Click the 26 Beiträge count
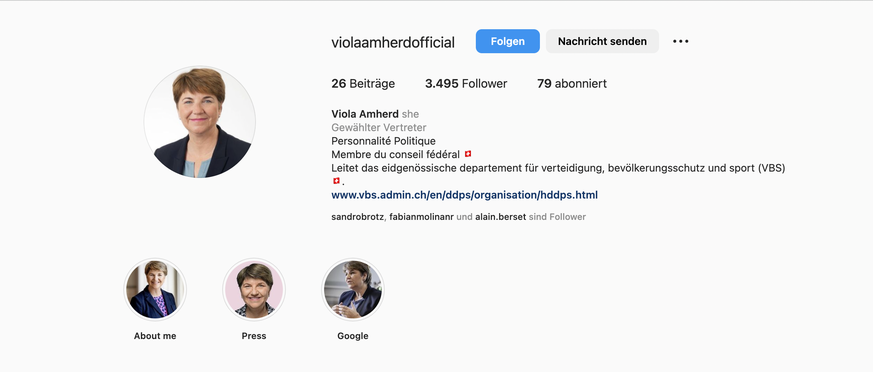This screenshot has height=372, width=873. pos(363,84)
